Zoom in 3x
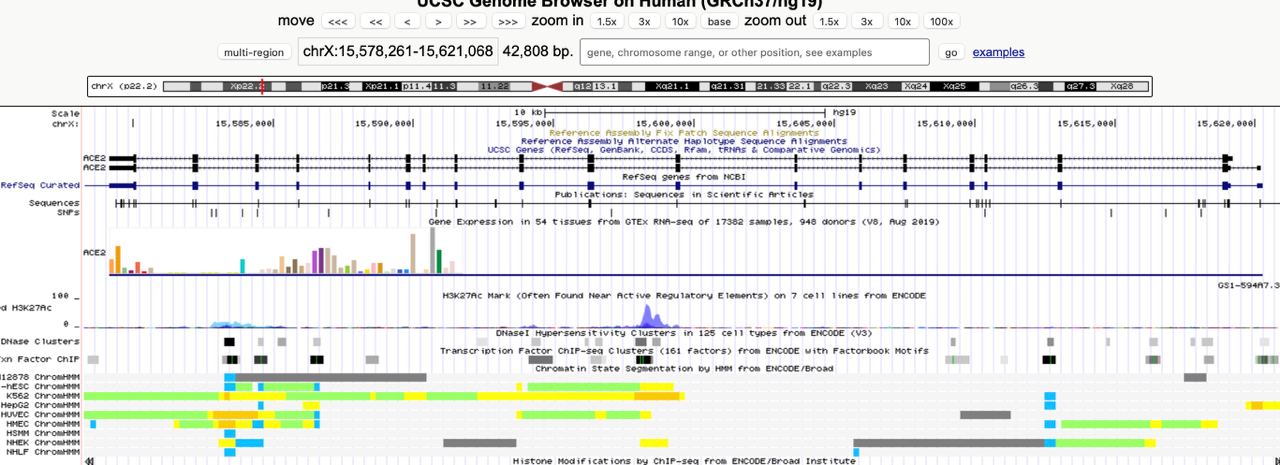1280x465 pixels. (644, 21)
